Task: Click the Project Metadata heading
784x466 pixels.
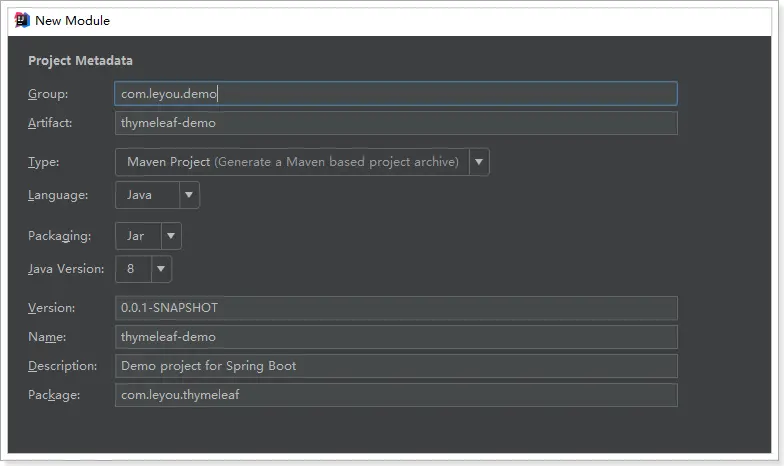Action: pyautogui.click(x=81, y=61)
